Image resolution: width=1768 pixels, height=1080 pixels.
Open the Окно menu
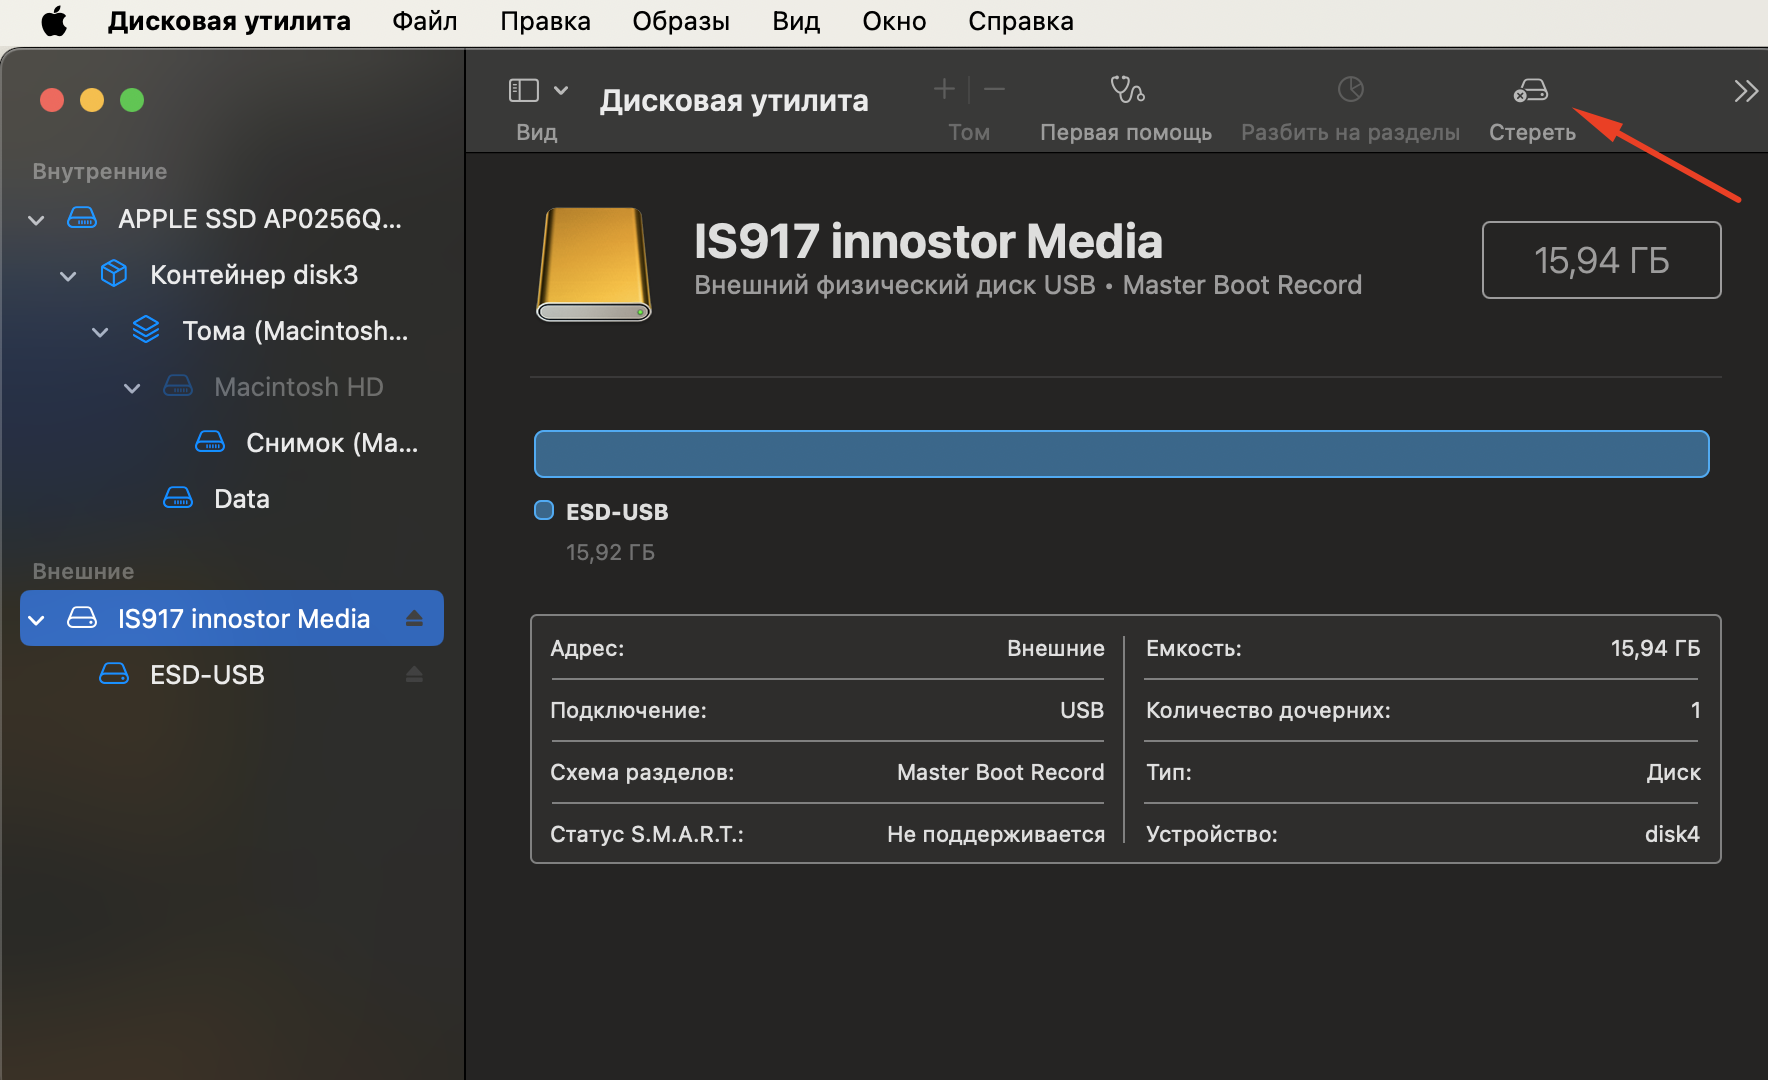(894, 21)
